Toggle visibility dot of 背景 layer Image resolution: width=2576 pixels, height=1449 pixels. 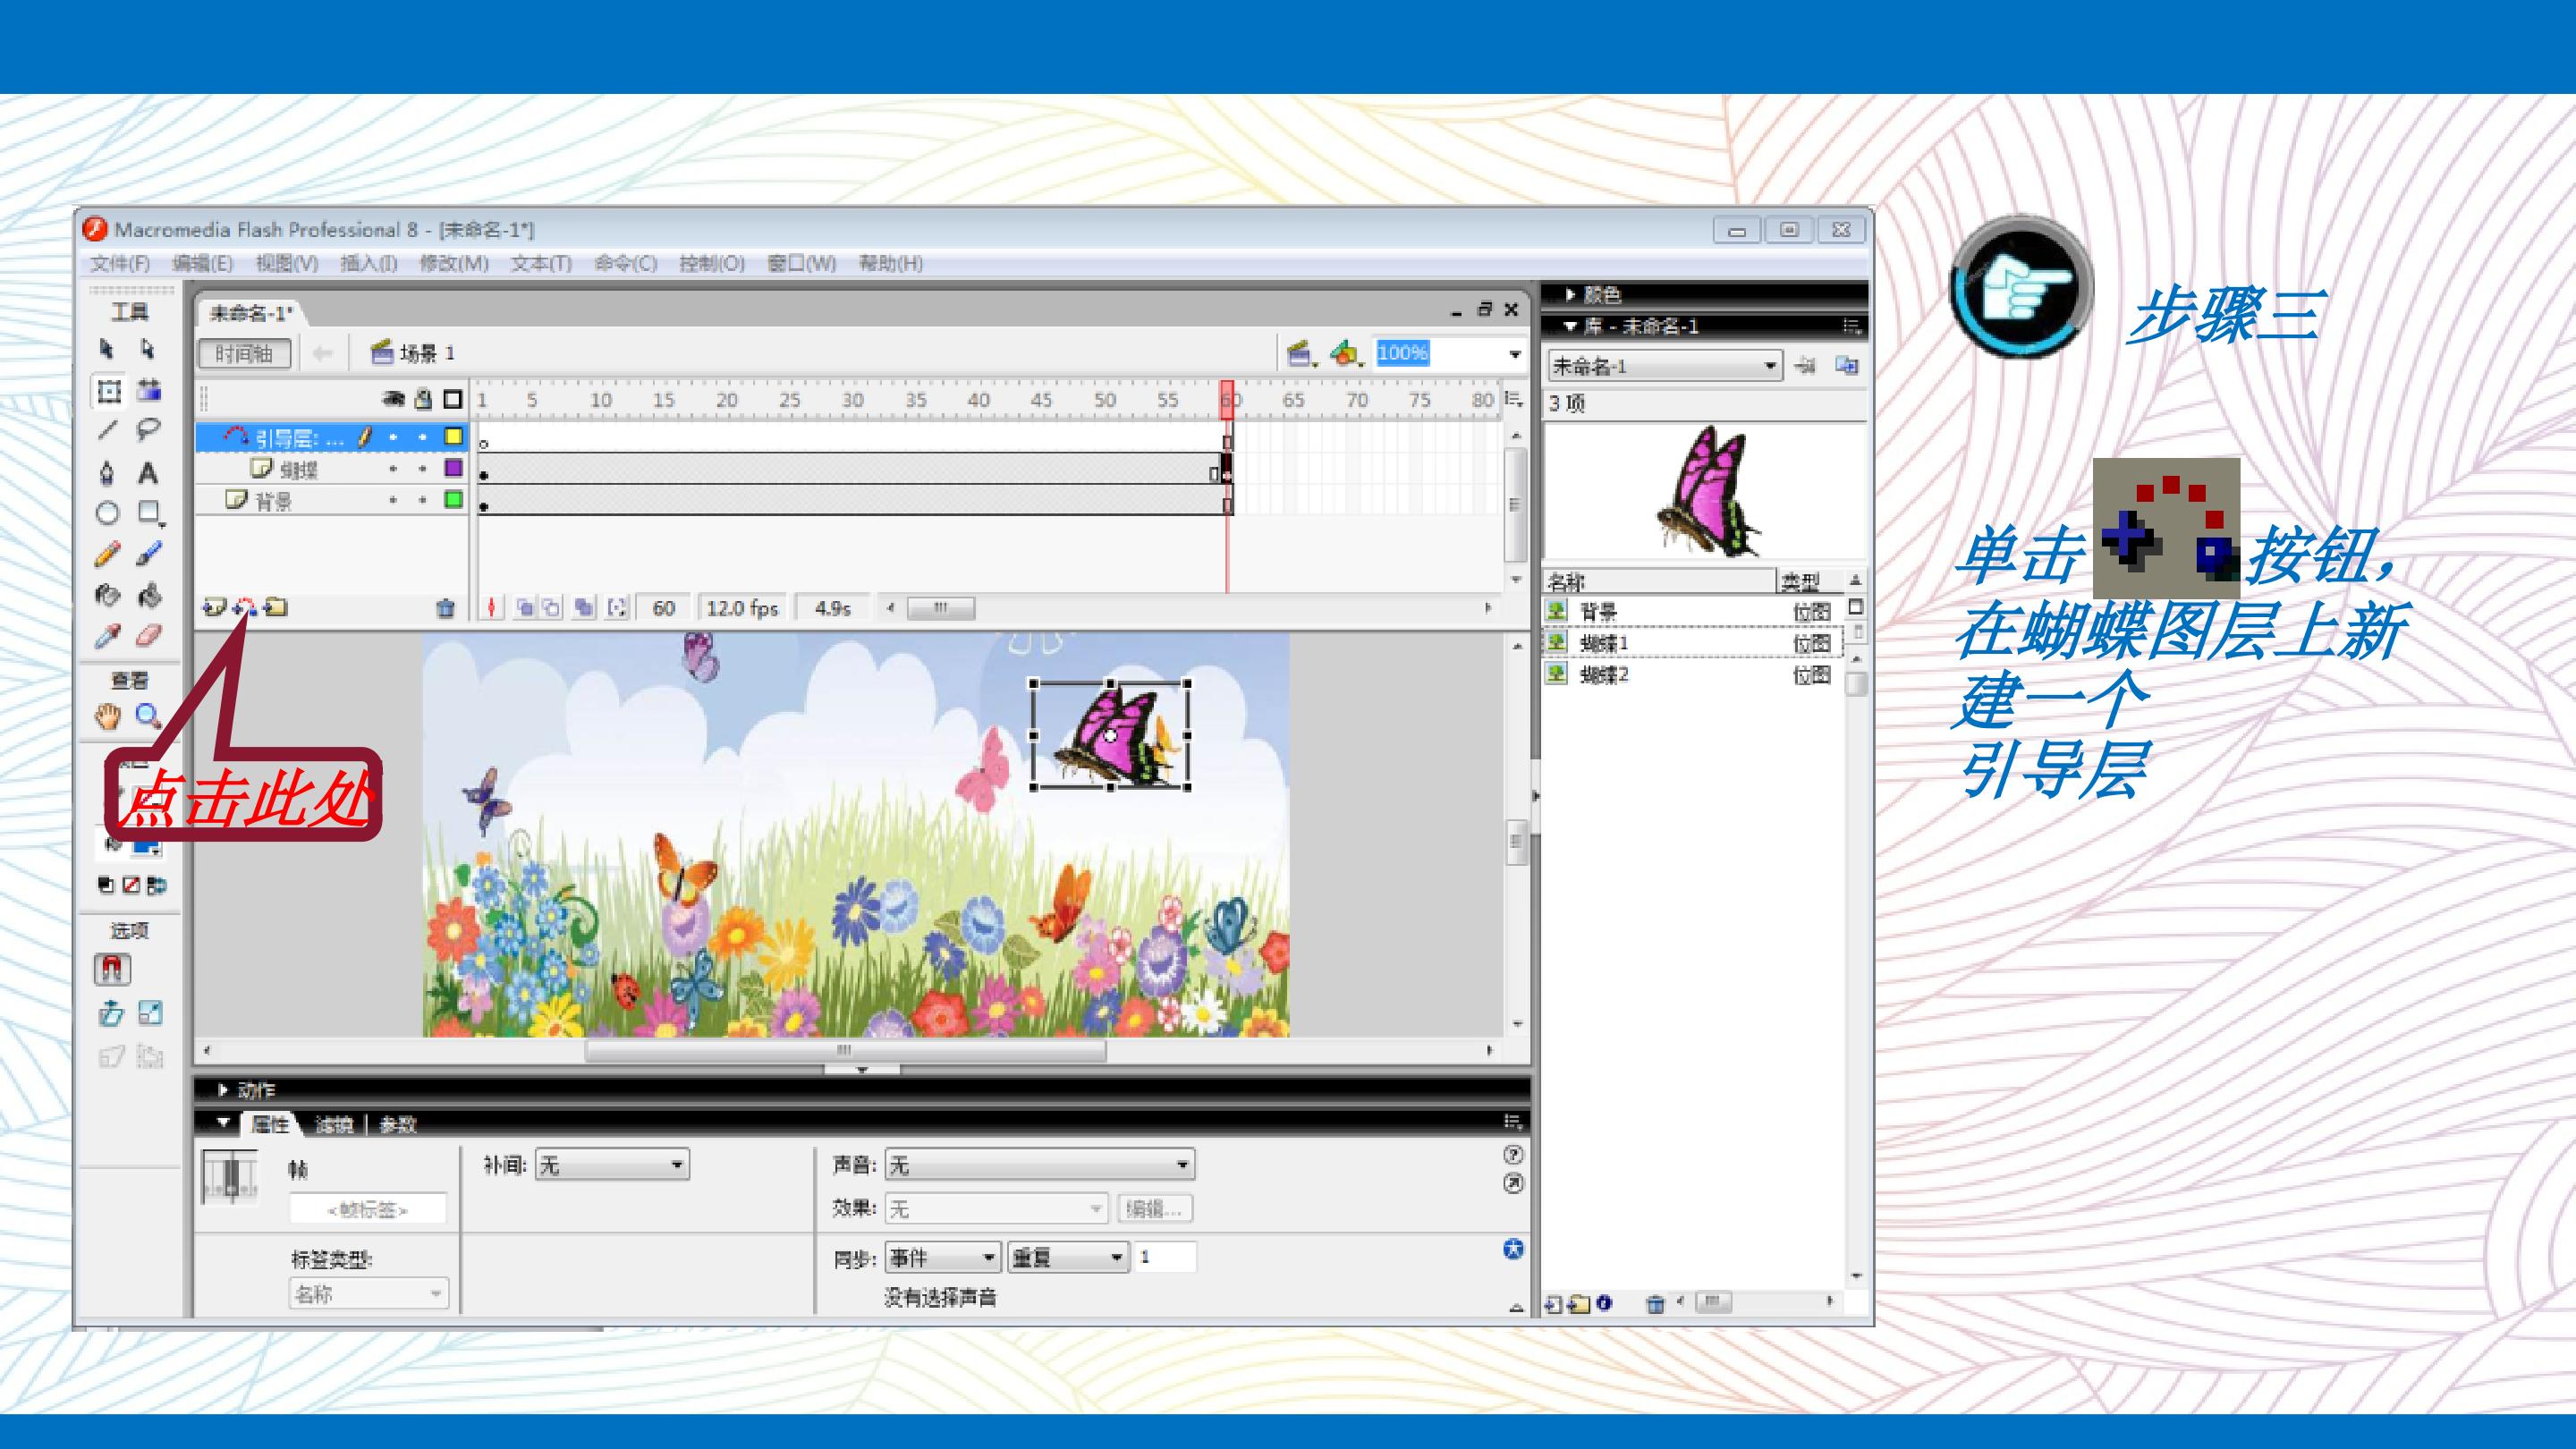pos(393,500)
